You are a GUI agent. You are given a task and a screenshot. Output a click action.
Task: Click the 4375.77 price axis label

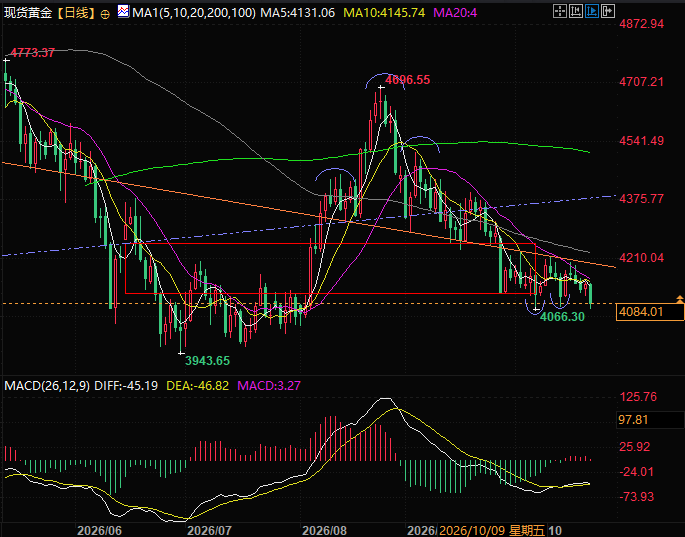coord(641,199)
